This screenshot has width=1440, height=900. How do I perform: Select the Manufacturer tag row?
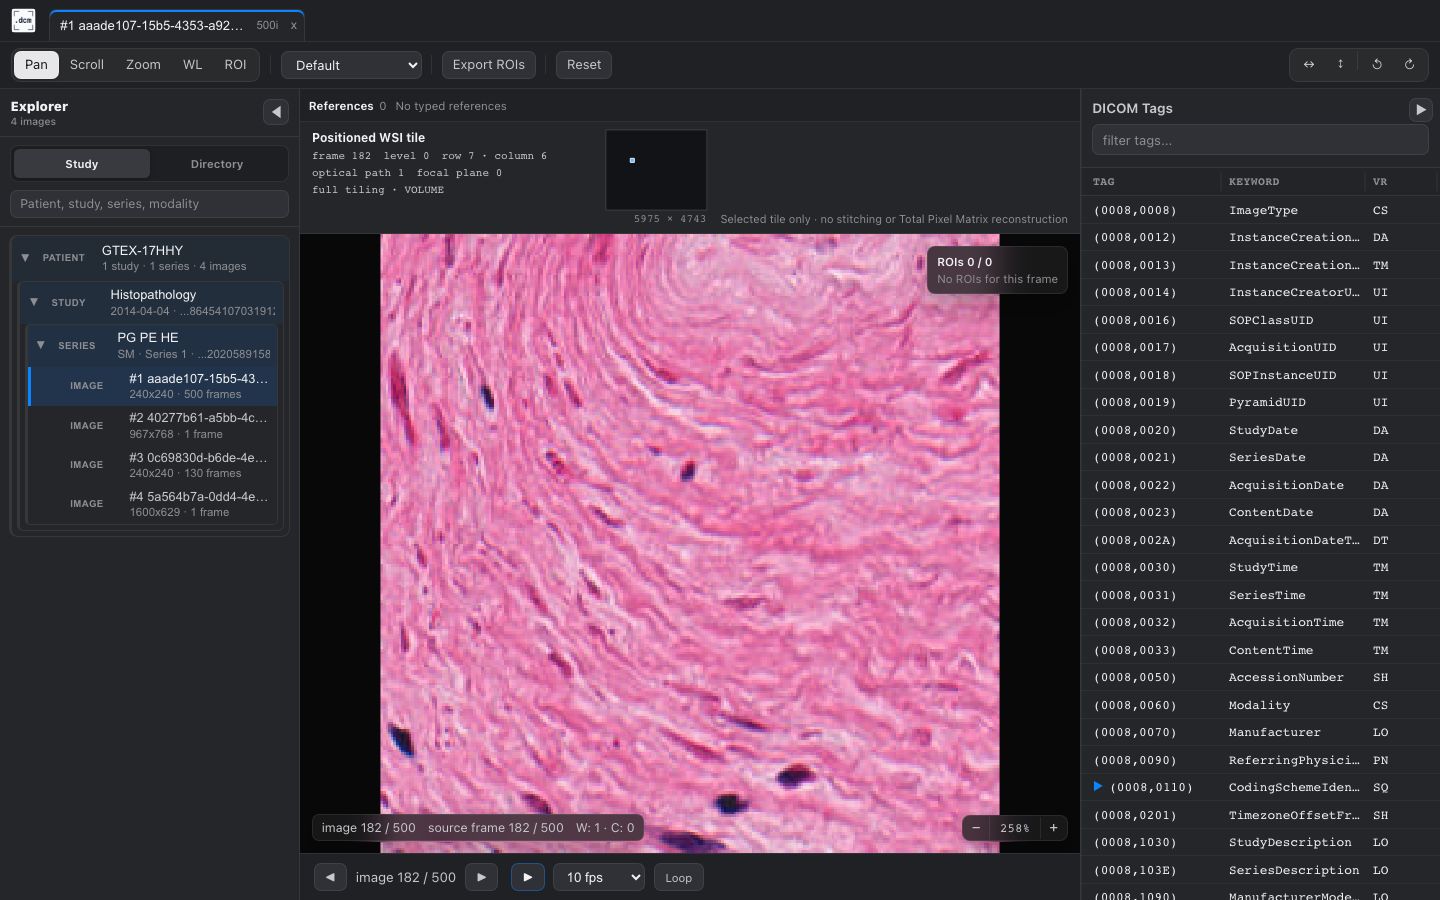coord(1260,732)
